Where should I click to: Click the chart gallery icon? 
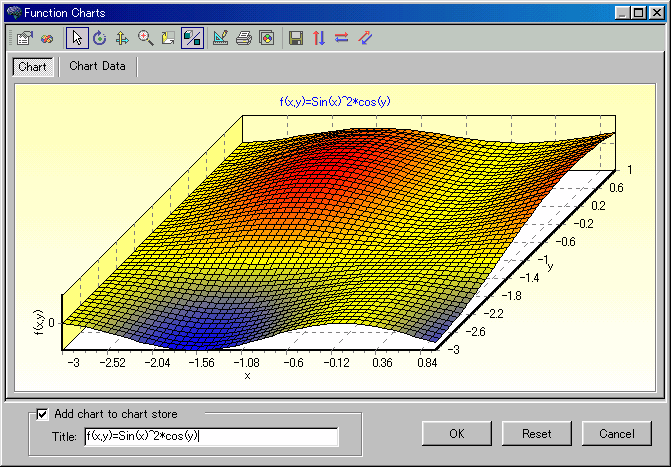pyautogui.click(x=47, y=39)
